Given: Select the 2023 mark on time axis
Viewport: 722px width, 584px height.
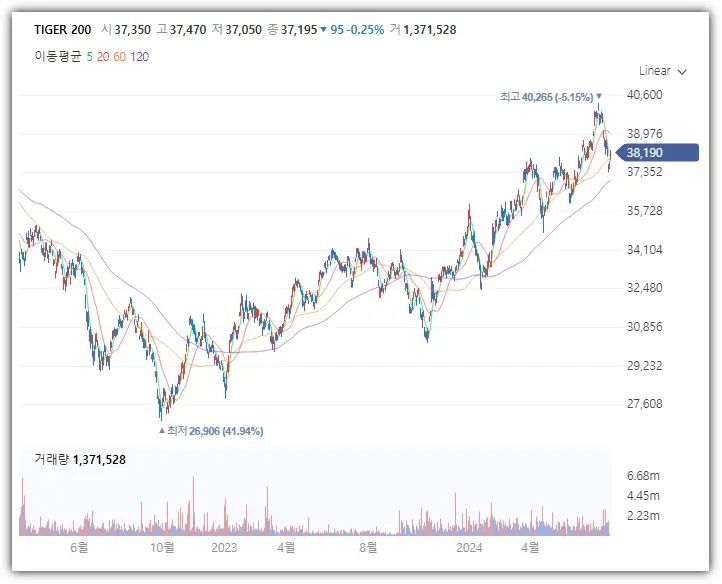Looking at the screenshot, I should [x=223, y=547].
